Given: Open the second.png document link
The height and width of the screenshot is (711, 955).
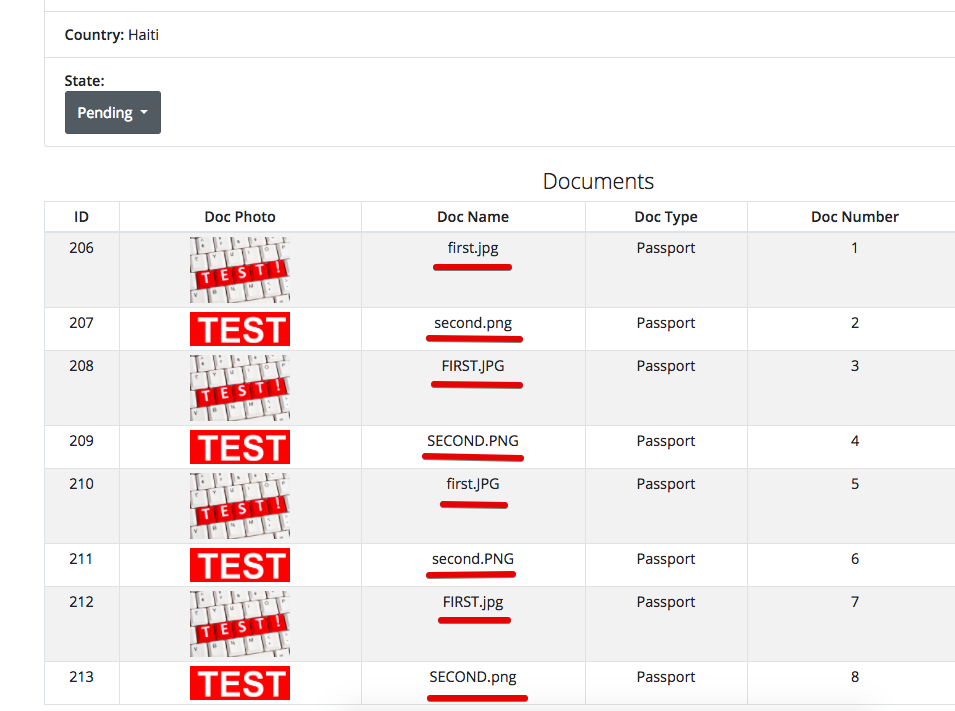Looking at the screenshot, I should [472, 322].
